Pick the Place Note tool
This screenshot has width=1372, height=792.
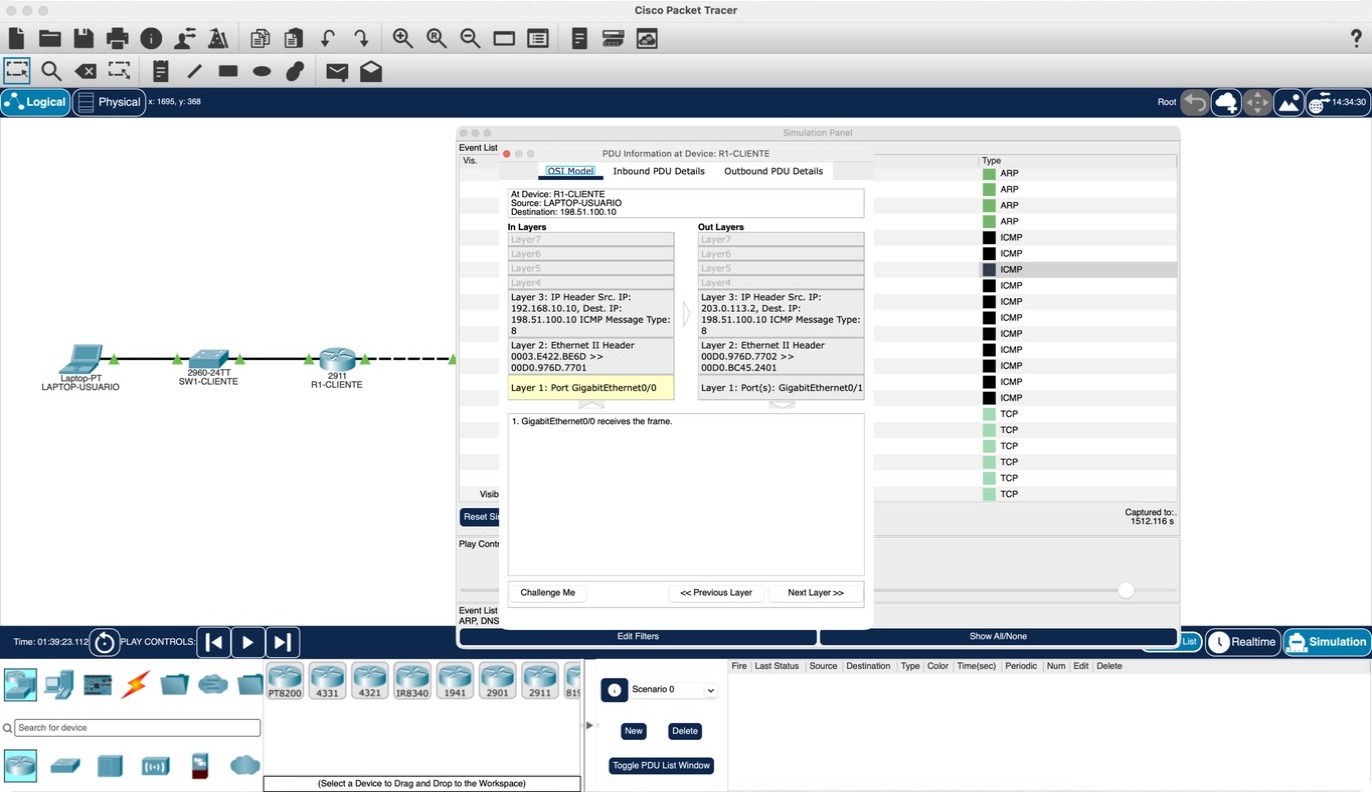pyautogui.click(x=160, y=71)
